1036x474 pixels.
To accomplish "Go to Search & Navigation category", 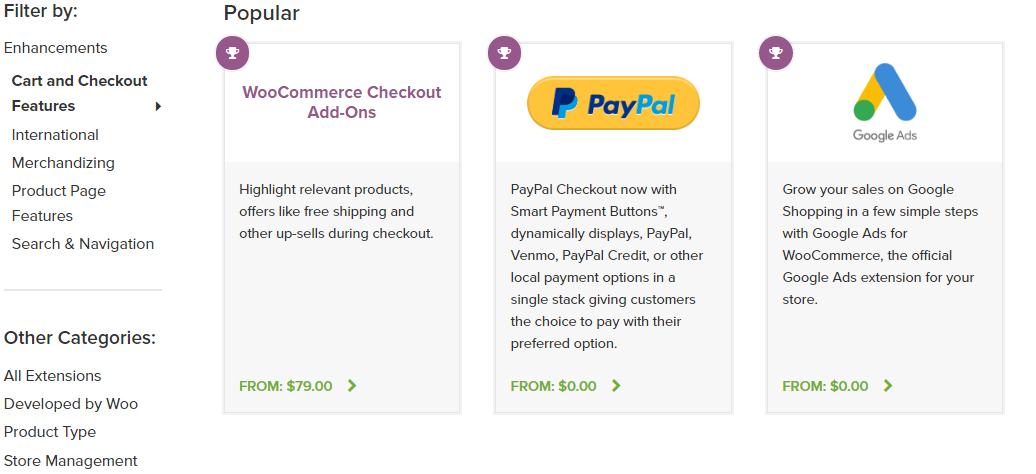I will tap(83, 244).
